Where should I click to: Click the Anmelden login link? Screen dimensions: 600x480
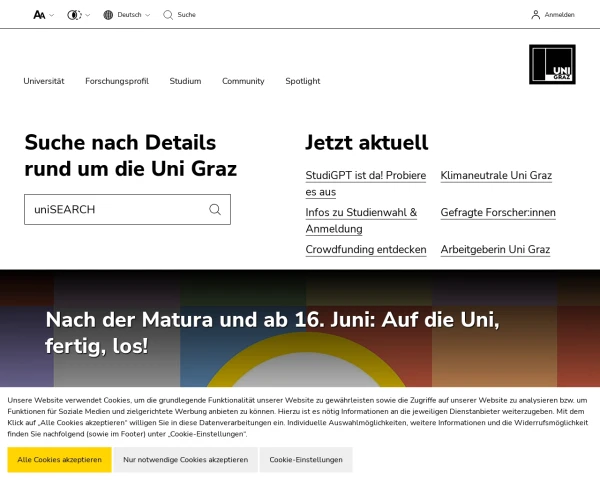pos(559,15)
